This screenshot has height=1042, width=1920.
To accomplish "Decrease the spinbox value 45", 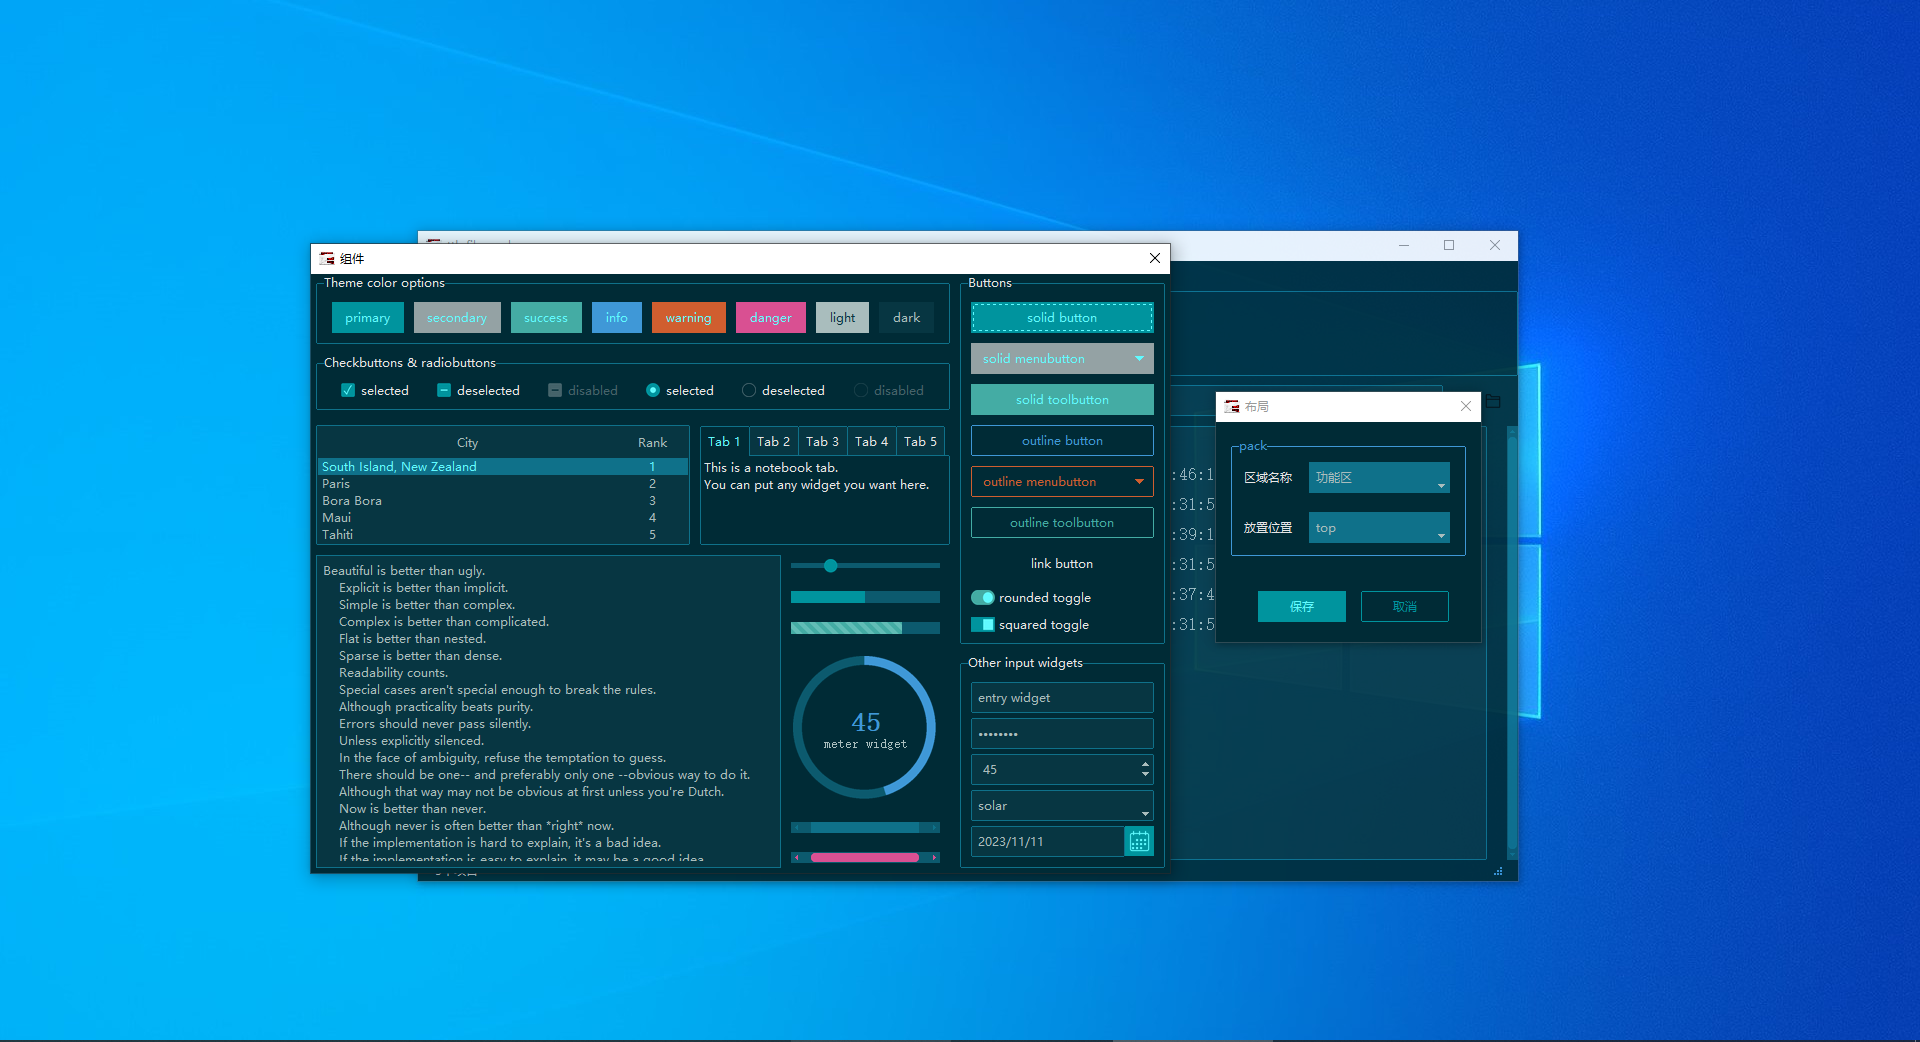I will coord(1145,775).
